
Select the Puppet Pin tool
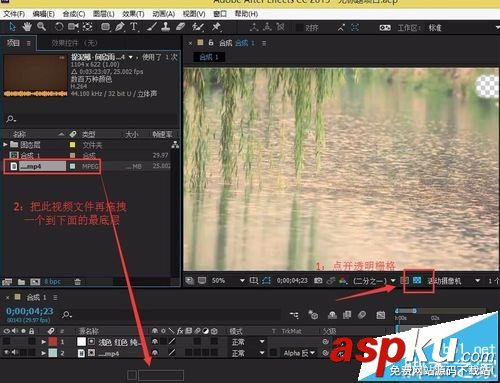point(216,27)
